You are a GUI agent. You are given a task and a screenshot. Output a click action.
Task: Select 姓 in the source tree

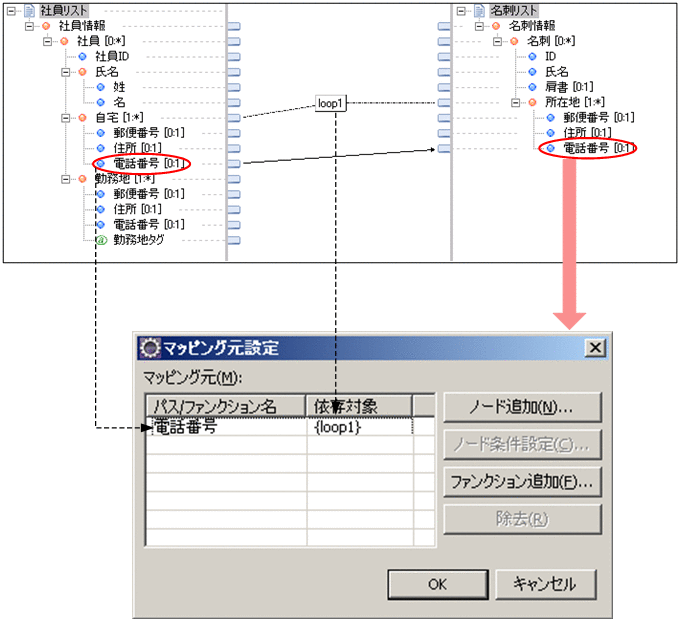119,87
